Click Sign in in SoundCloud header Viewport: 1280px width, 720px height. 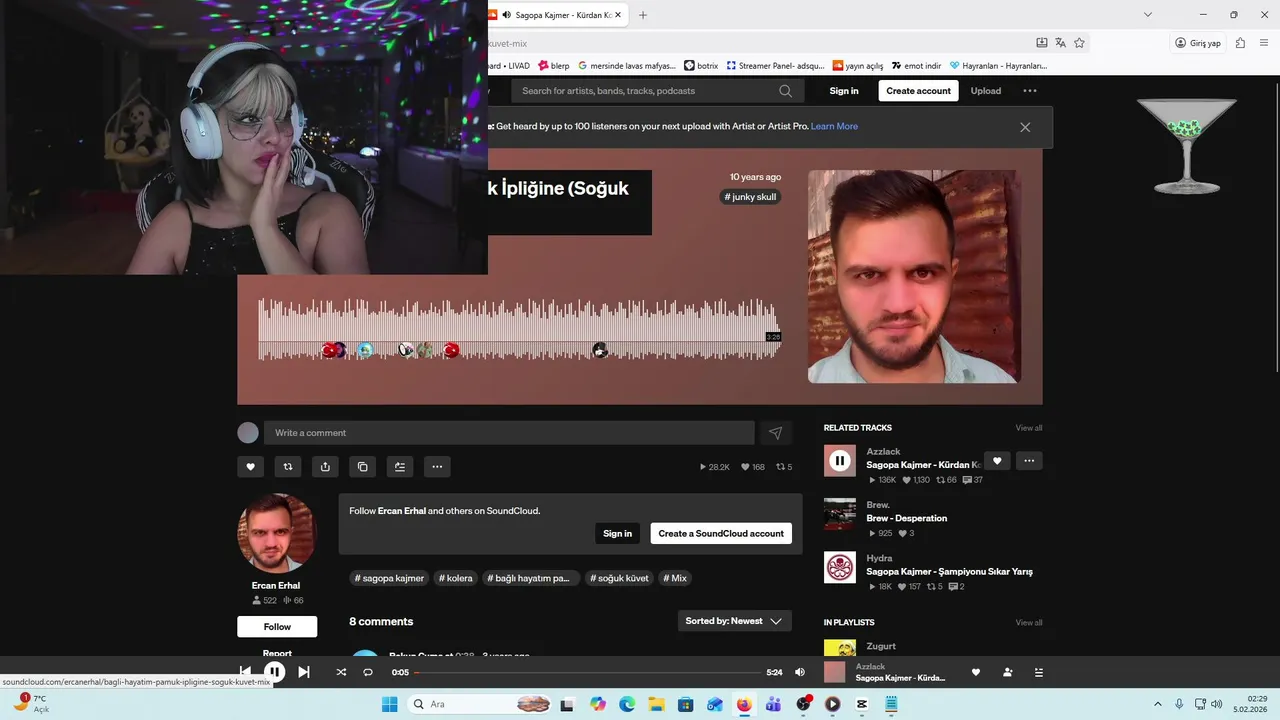click(x=844, y=91)
